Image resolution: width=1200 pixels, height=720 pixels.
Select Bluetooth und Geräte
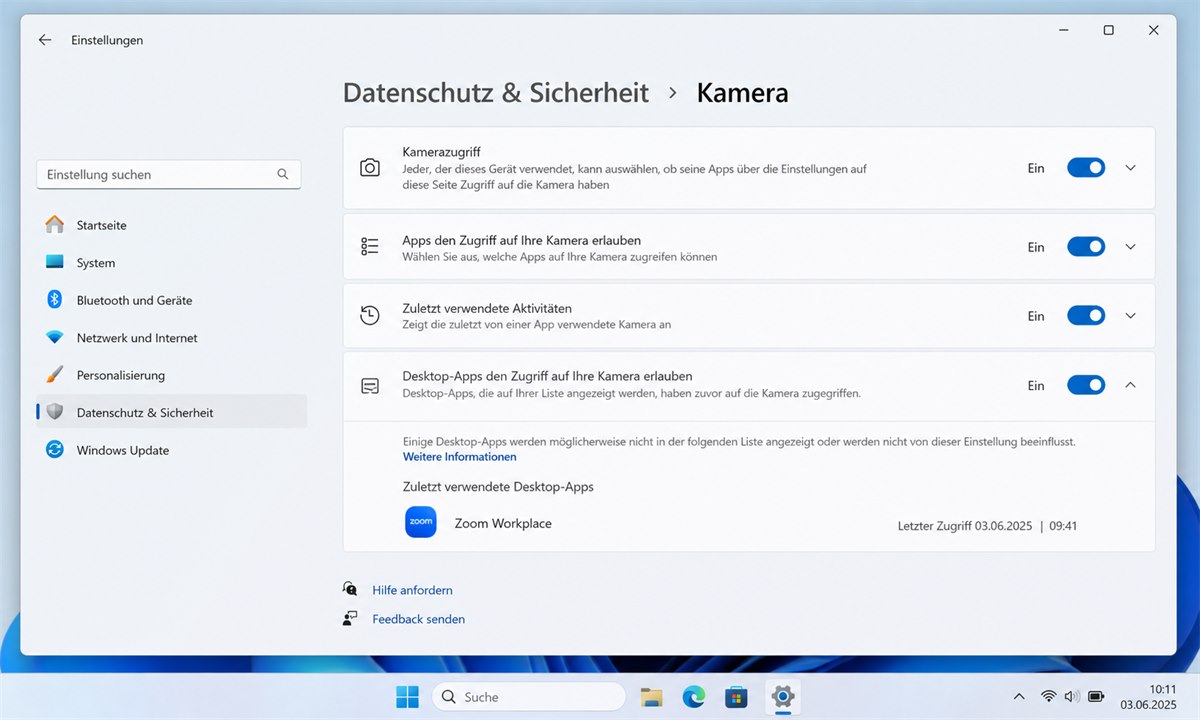pos(171,300)
